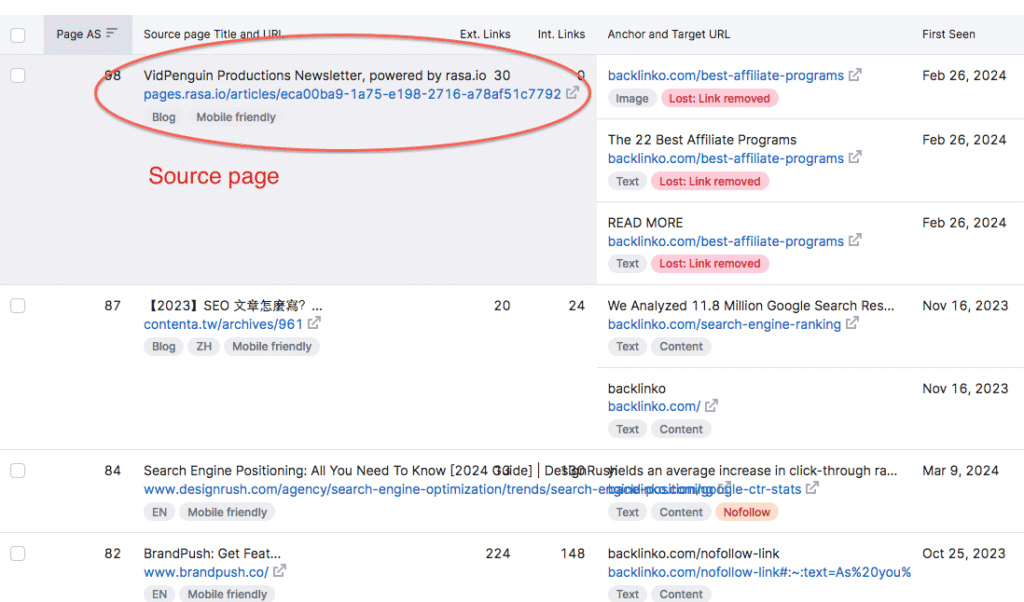The image size is (1024, 602).
Task: Sort table by First Seen column
Action: (948, 34)
